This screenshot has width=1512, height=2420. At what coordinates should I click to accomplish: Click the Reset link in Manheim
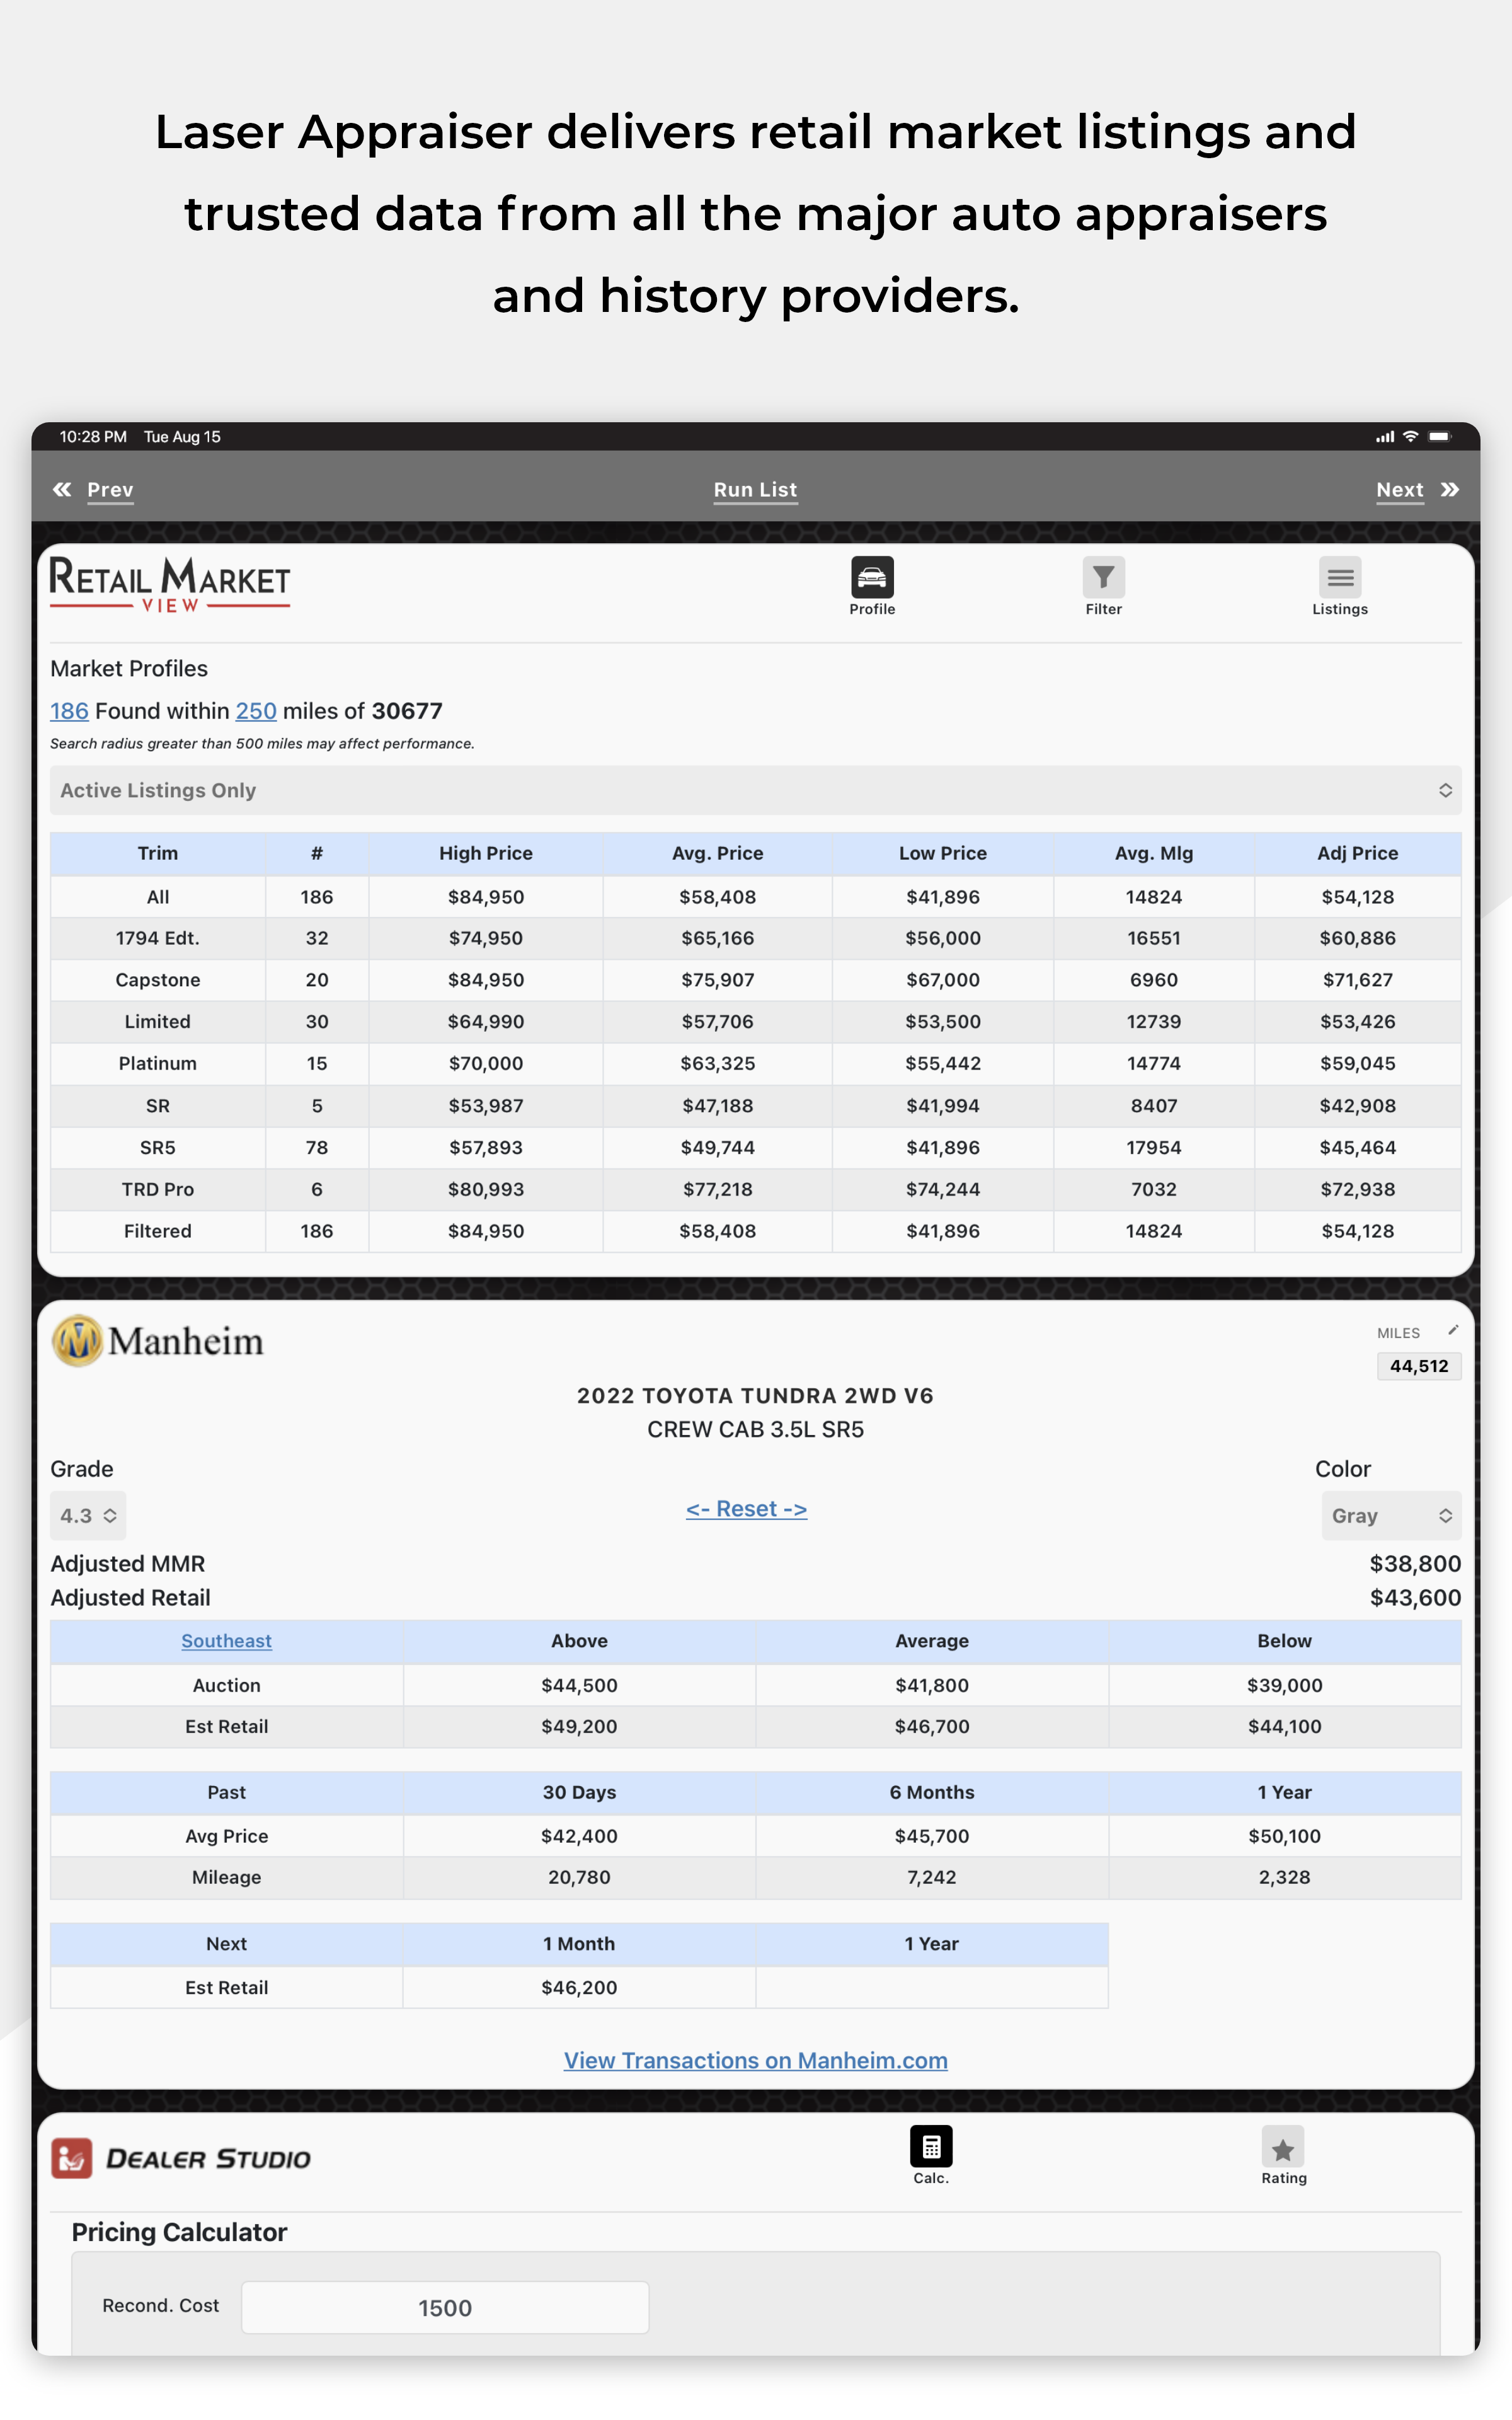pyautogui.click(x=746, y=1508)
